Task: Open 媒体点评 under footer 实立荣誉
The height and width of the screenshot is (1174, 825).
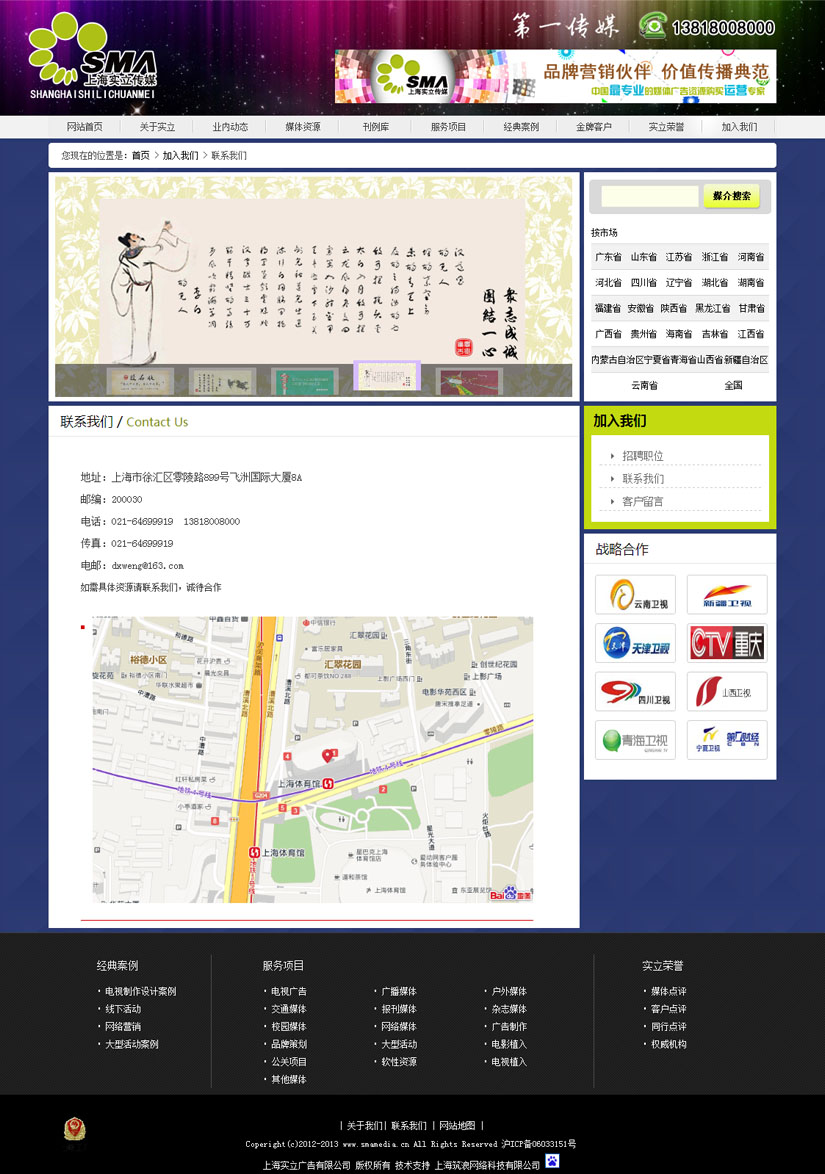Action: coord(669,991)
